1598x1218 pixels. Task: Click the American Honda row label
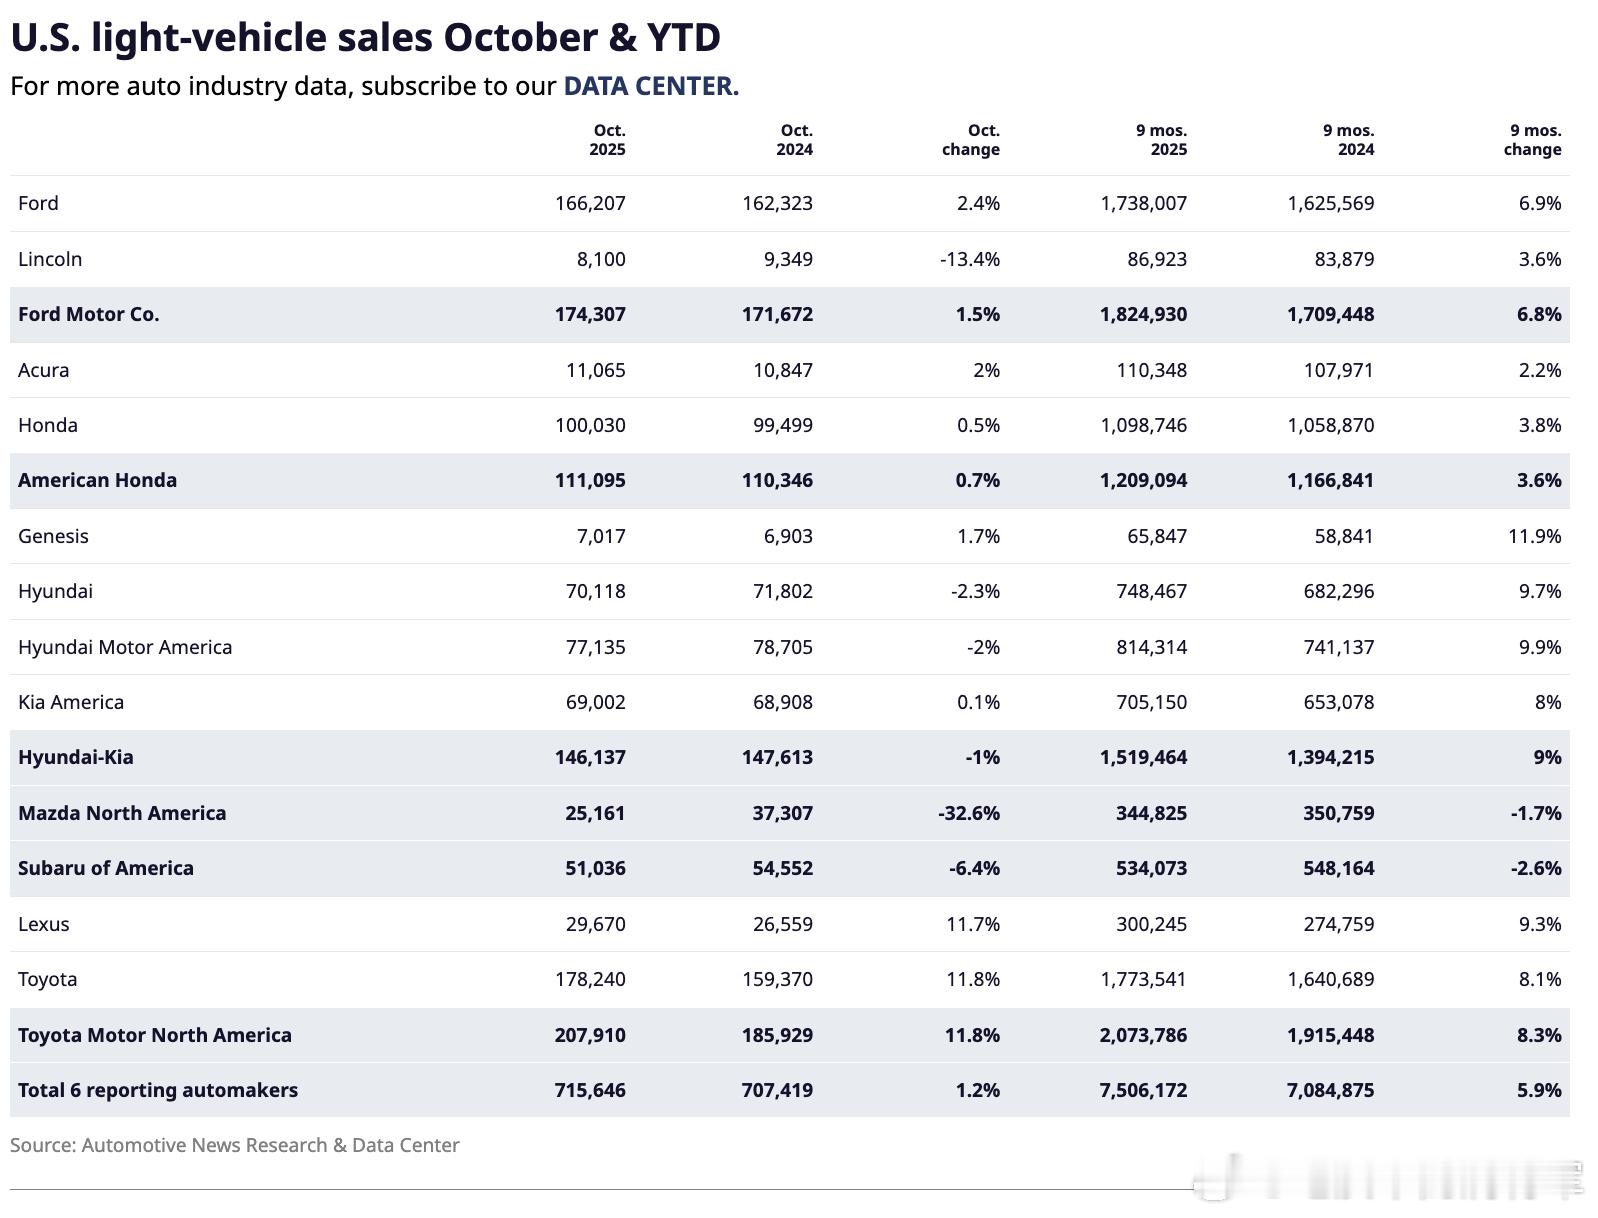click(97, 480)
